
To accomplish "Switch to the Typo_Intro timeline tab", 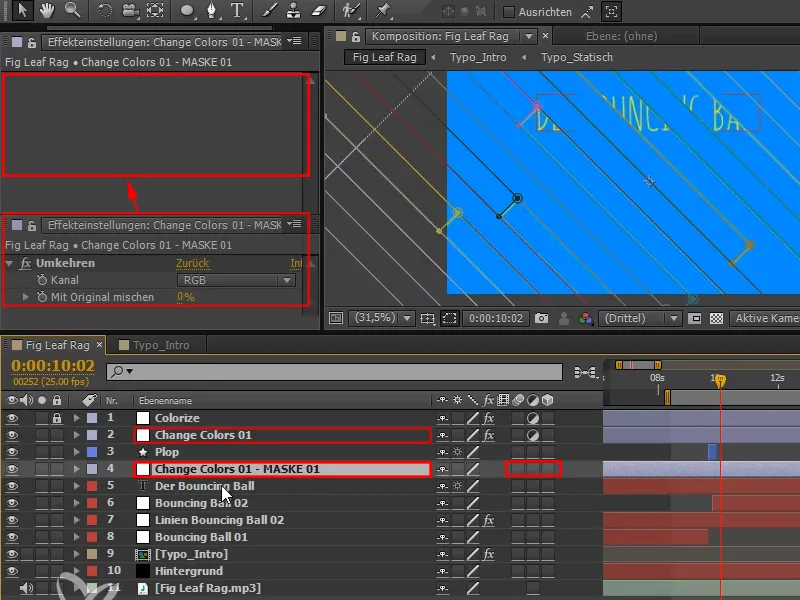I will tap(161, 345).
